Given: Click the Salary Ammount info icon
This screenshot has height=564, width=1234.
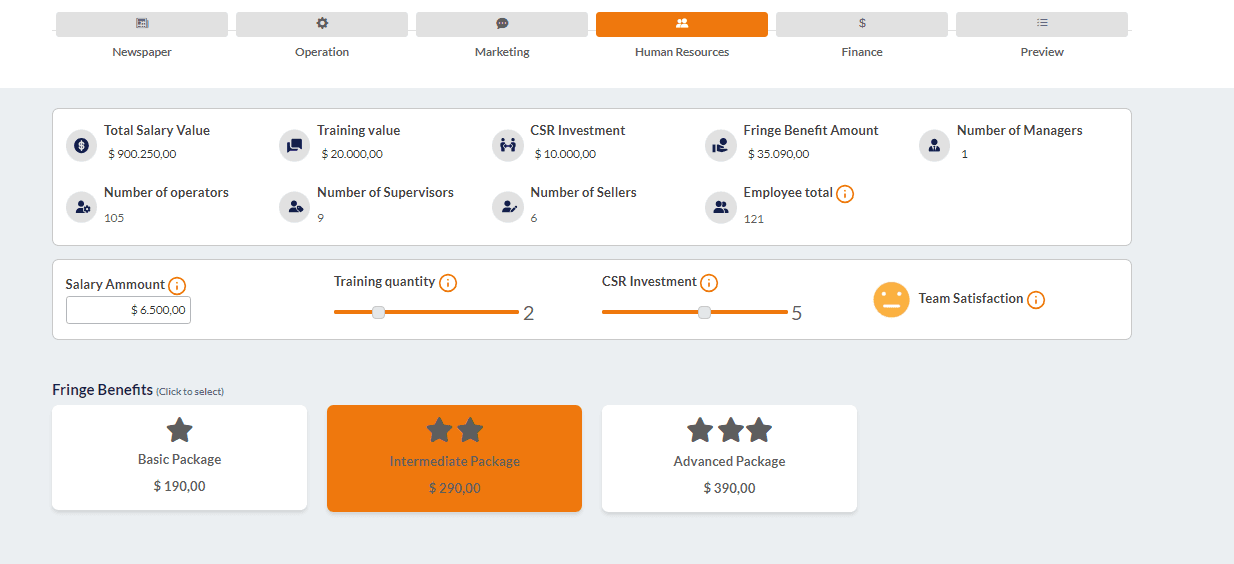Looking at the screenshot, I should [177, 286].
